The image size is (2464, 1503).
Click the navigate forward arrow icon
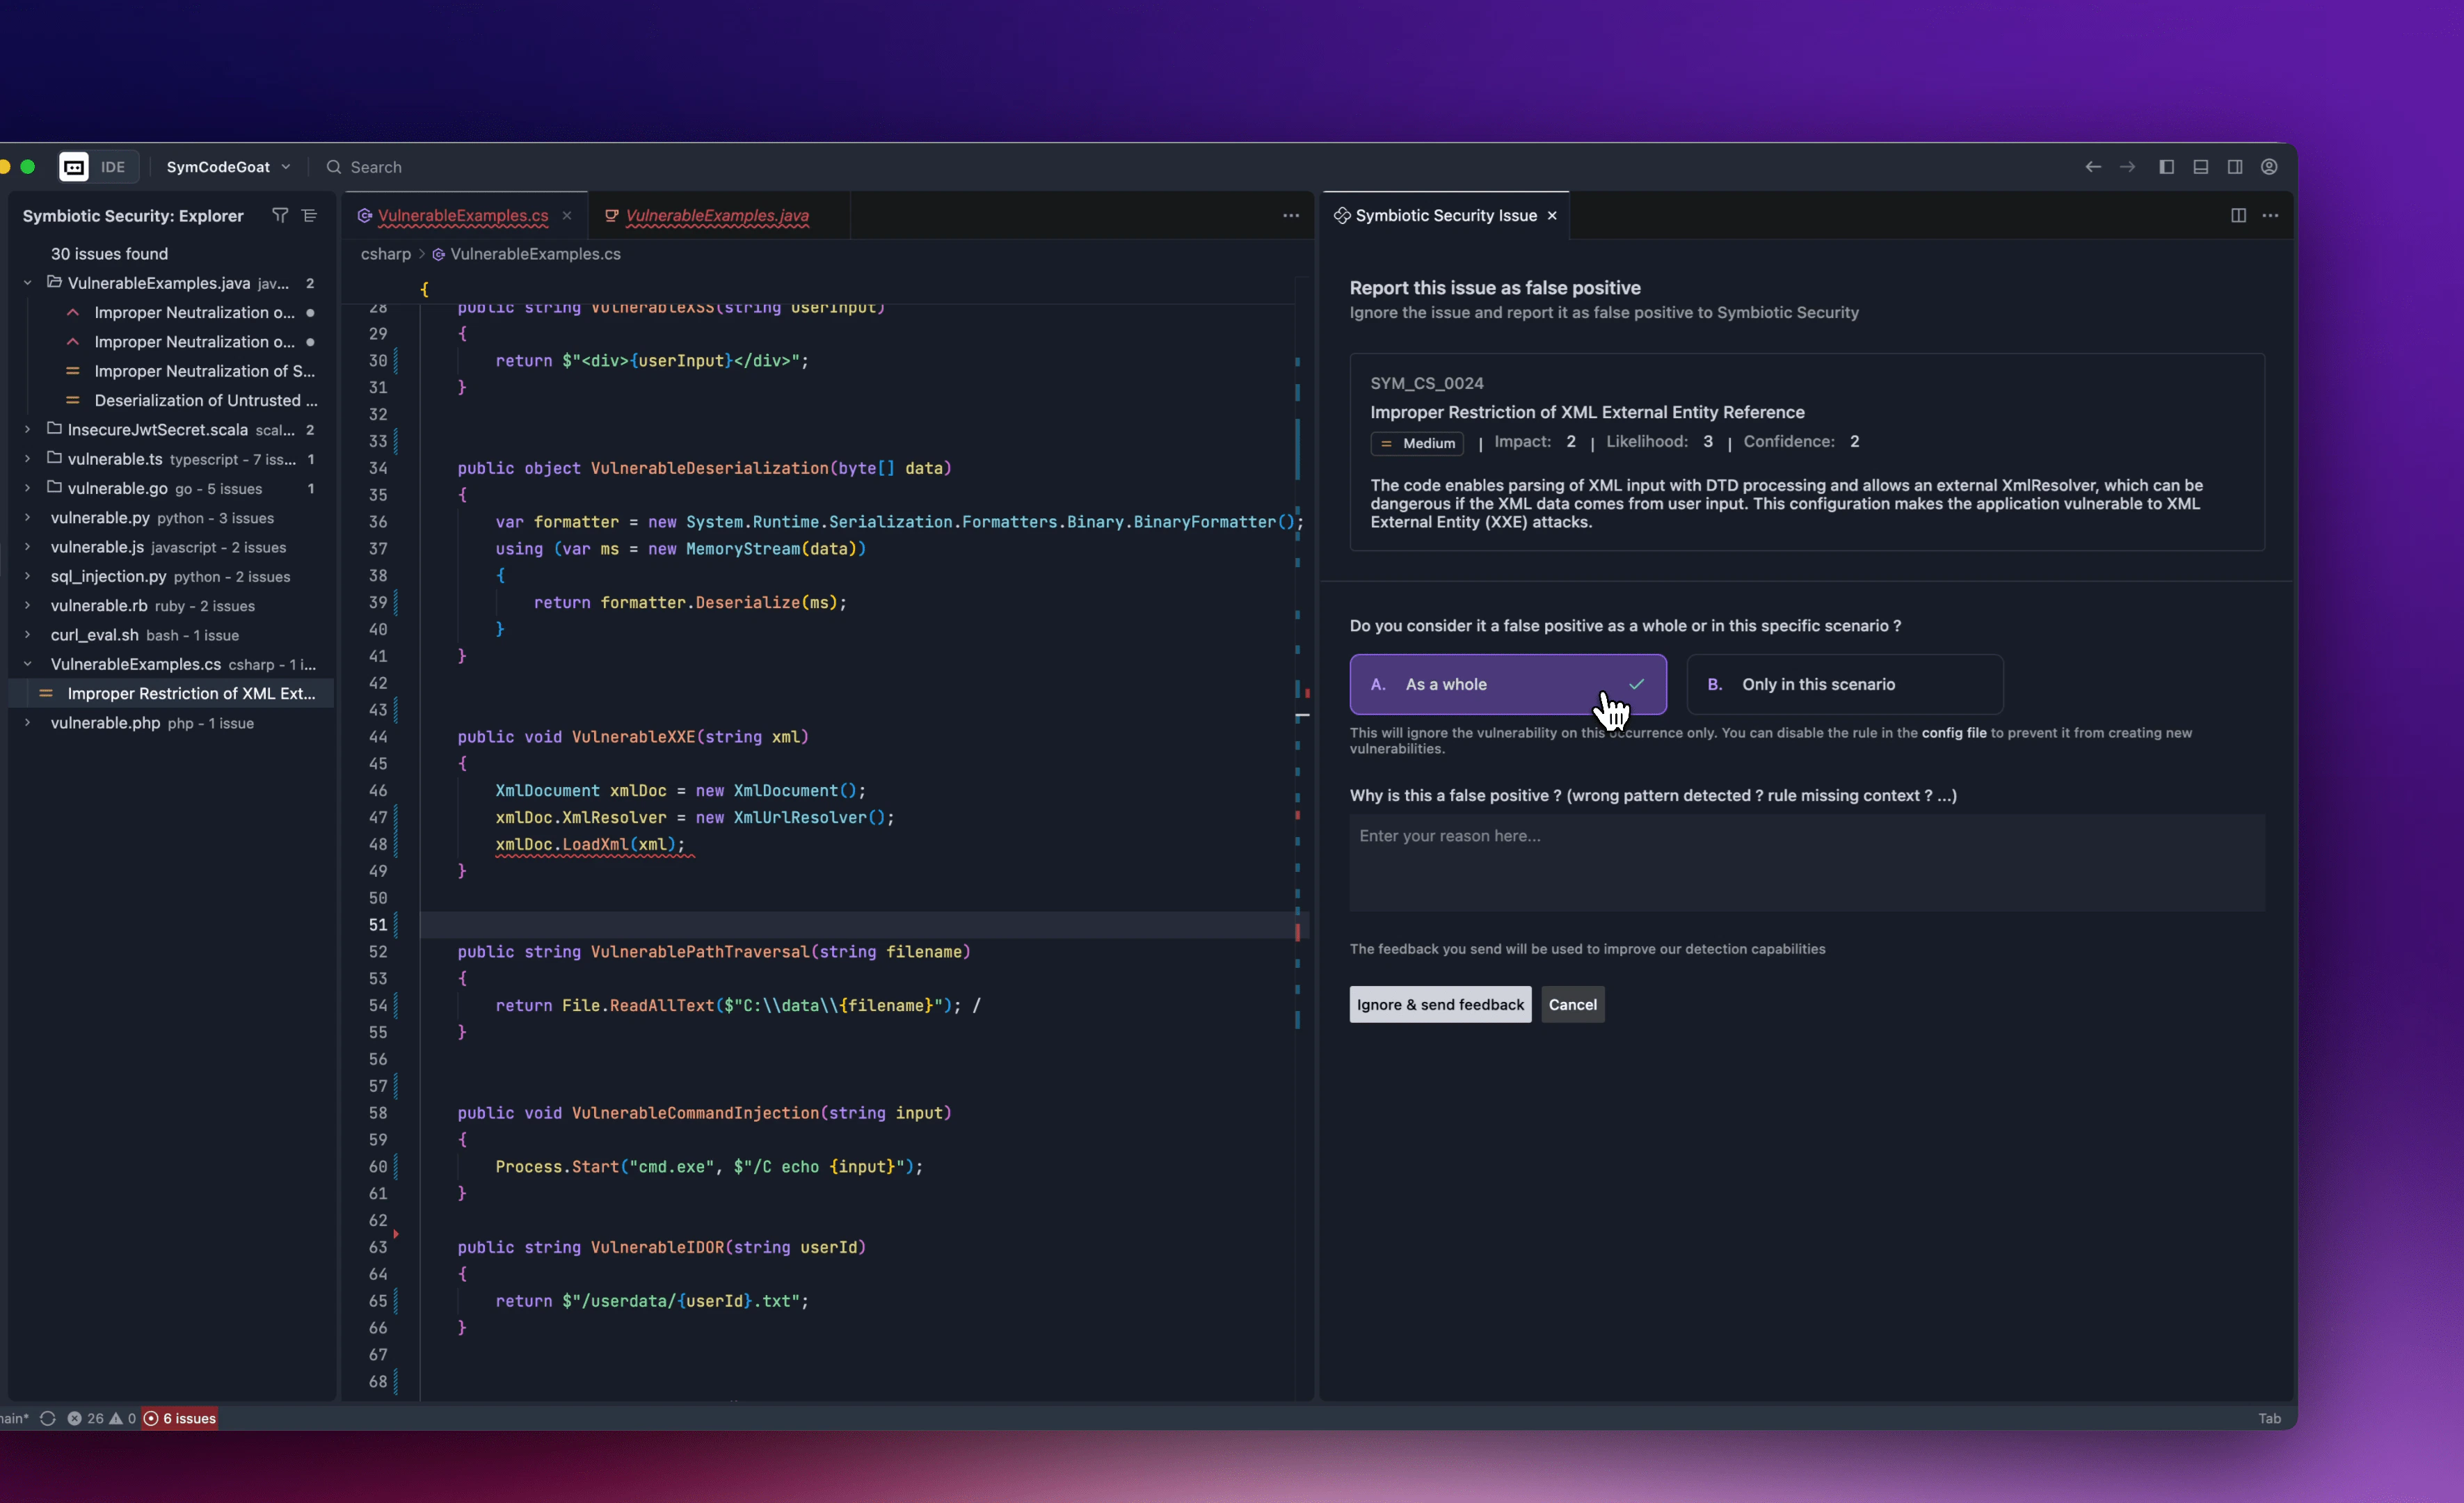point(2128,167)
